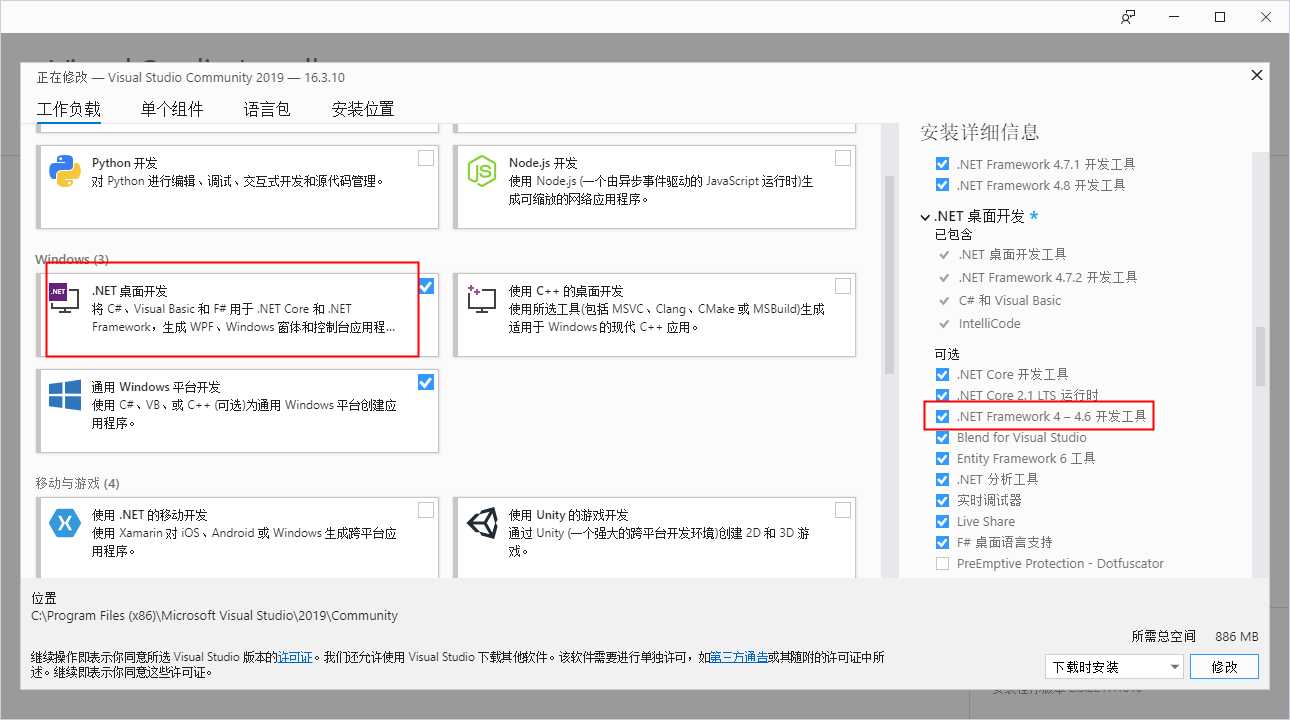Viewport: 1290px width, 720px height.
Task: Click the IntelliCode included component
Action: pos(989,323)
